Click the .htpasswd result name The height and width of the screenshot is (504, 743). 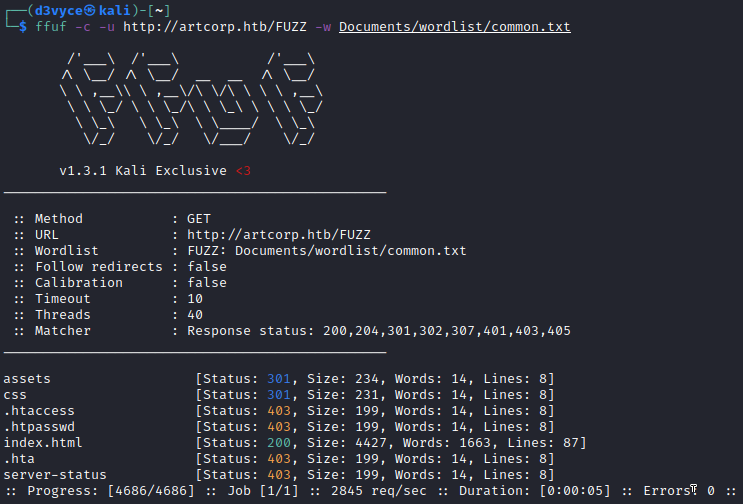(39, 427)
